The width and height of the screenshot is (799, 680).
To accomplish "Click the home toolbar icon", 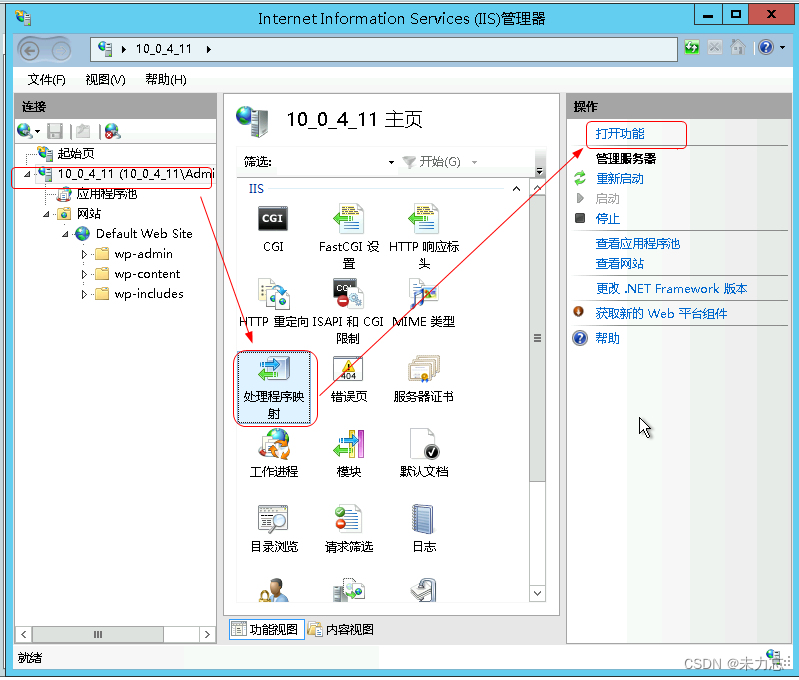I will [x=737, y=47].
